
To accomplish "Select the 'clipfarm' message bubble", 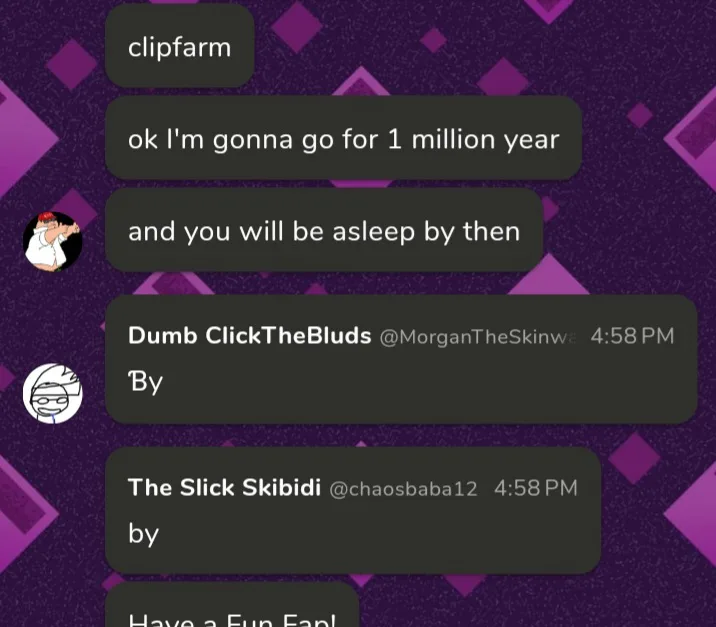I will pos(179,46).
